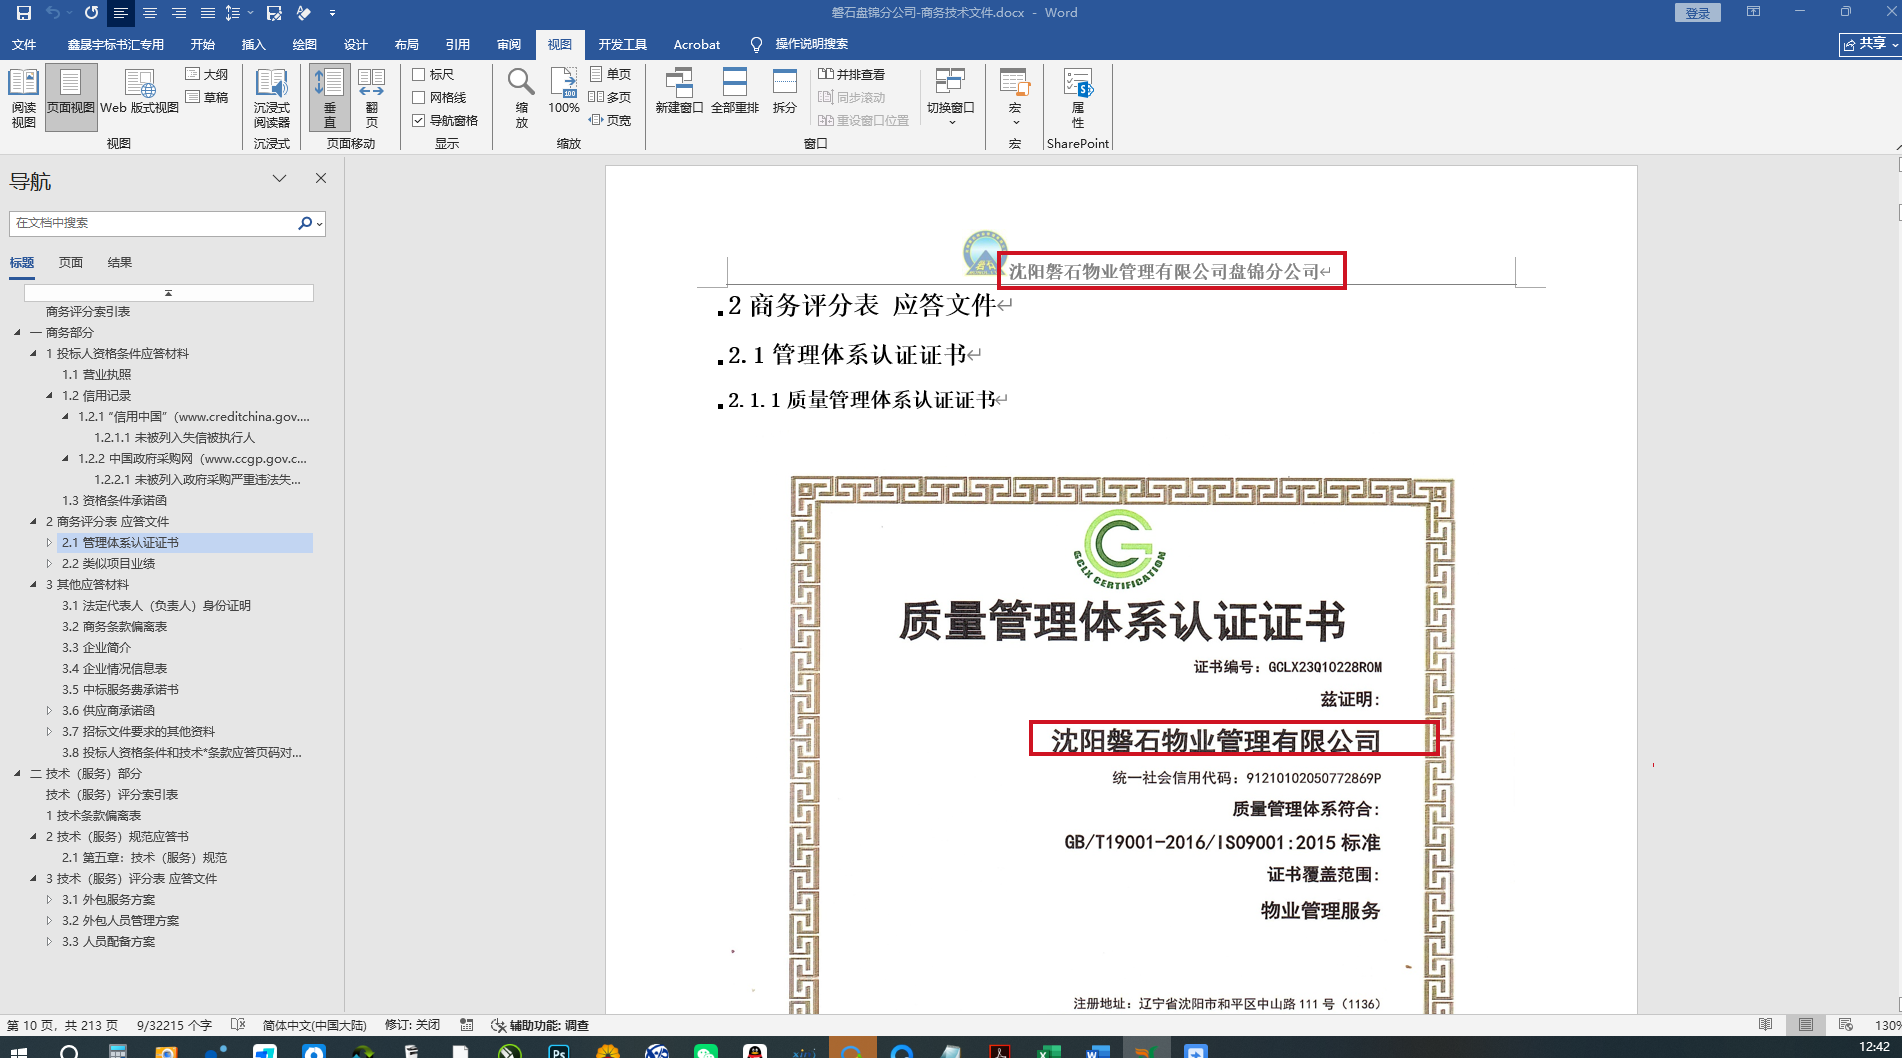Choose Multiple Pages zoom (多页)

coord(610,97)
